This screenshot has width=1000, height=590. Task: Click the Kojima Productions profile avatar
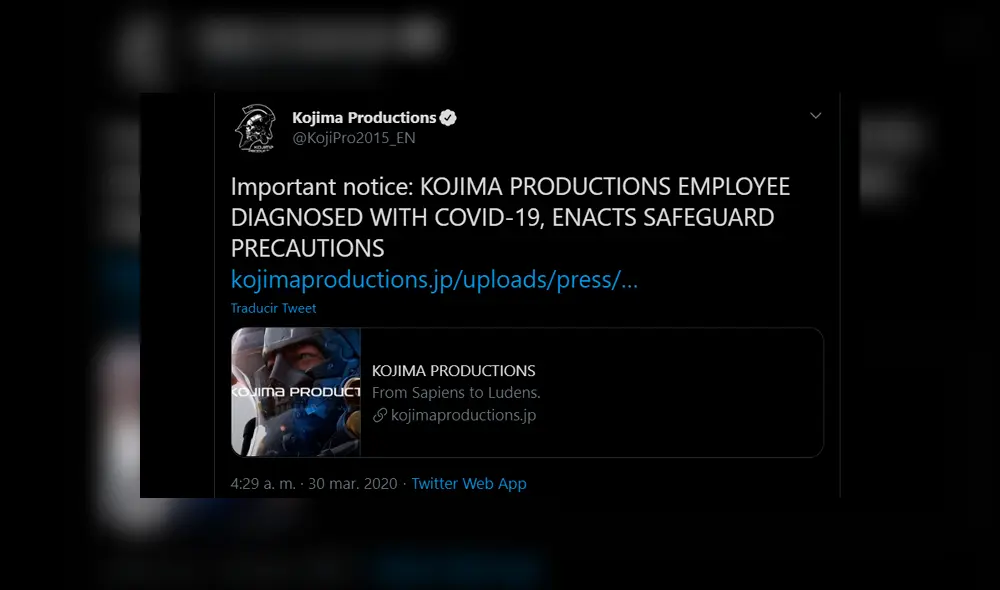(257, 127)
